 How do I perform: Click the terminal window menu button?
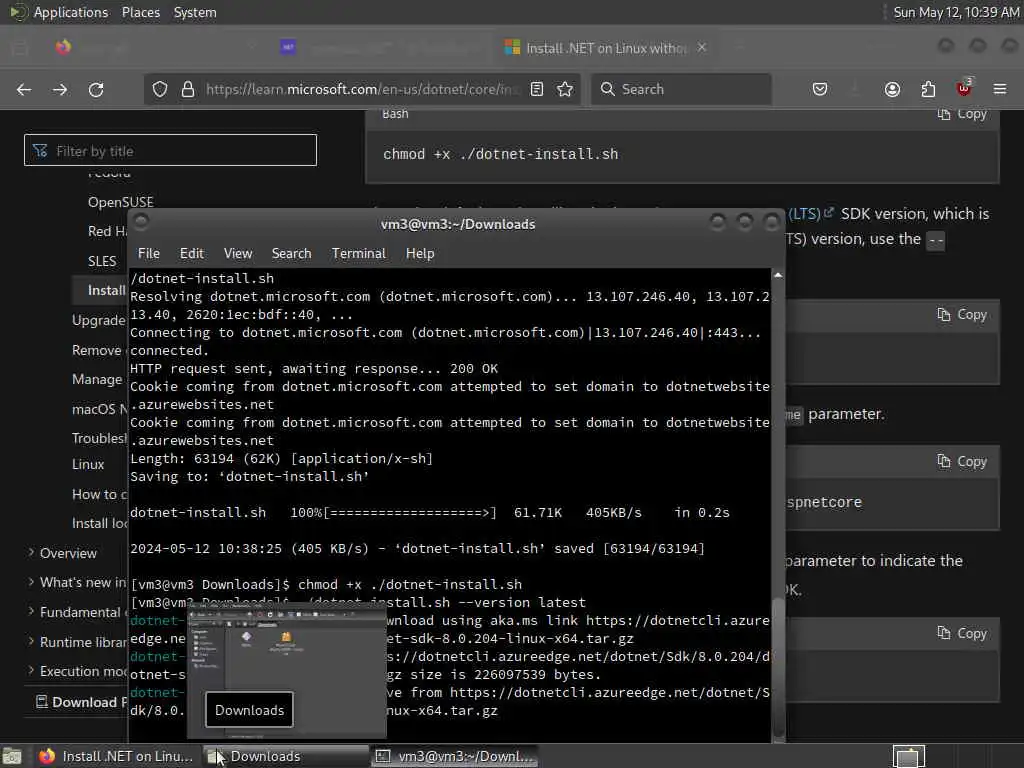click(x=141, y=222)
